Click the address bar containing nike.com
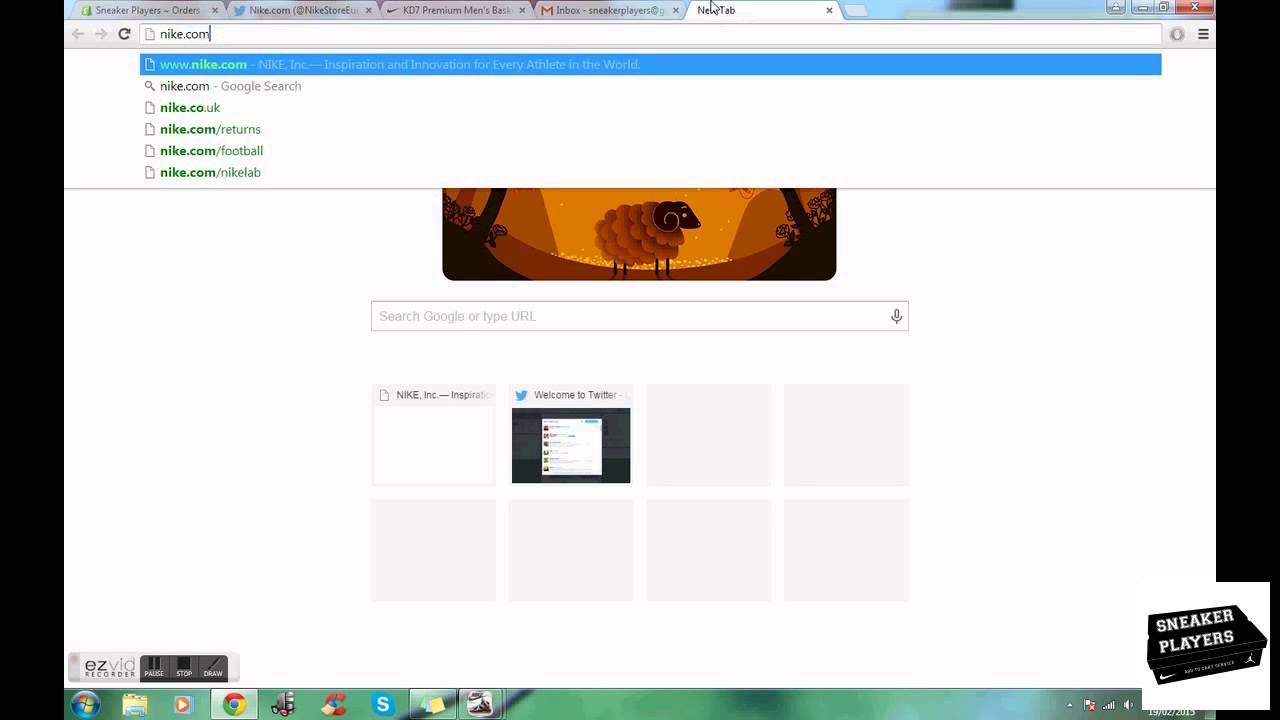Image resolution: width=1280 pixels, height=720 pixels. click(650, 34)
